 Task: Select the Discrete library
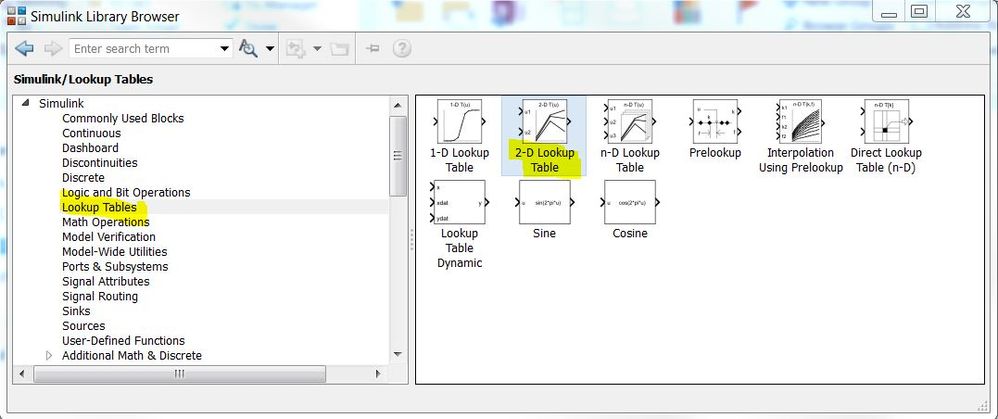click(x=83, y=178)
